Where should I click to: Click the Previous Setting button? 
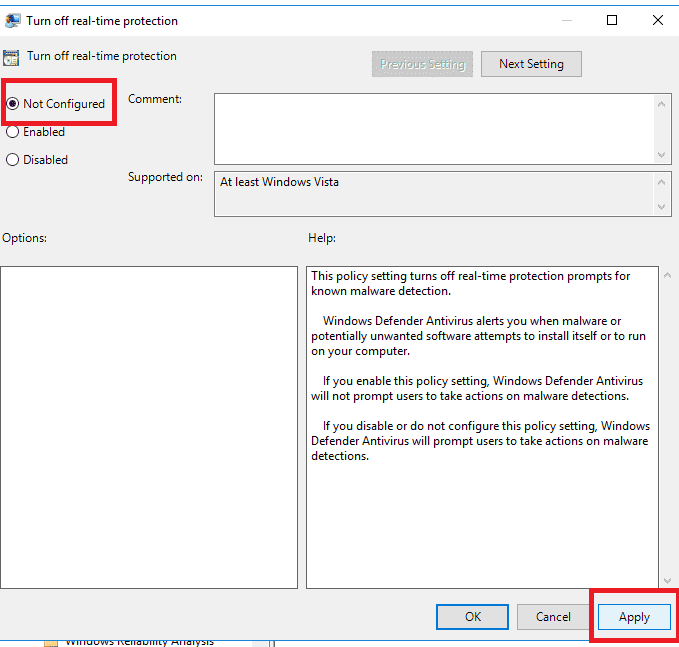(422, 64)
